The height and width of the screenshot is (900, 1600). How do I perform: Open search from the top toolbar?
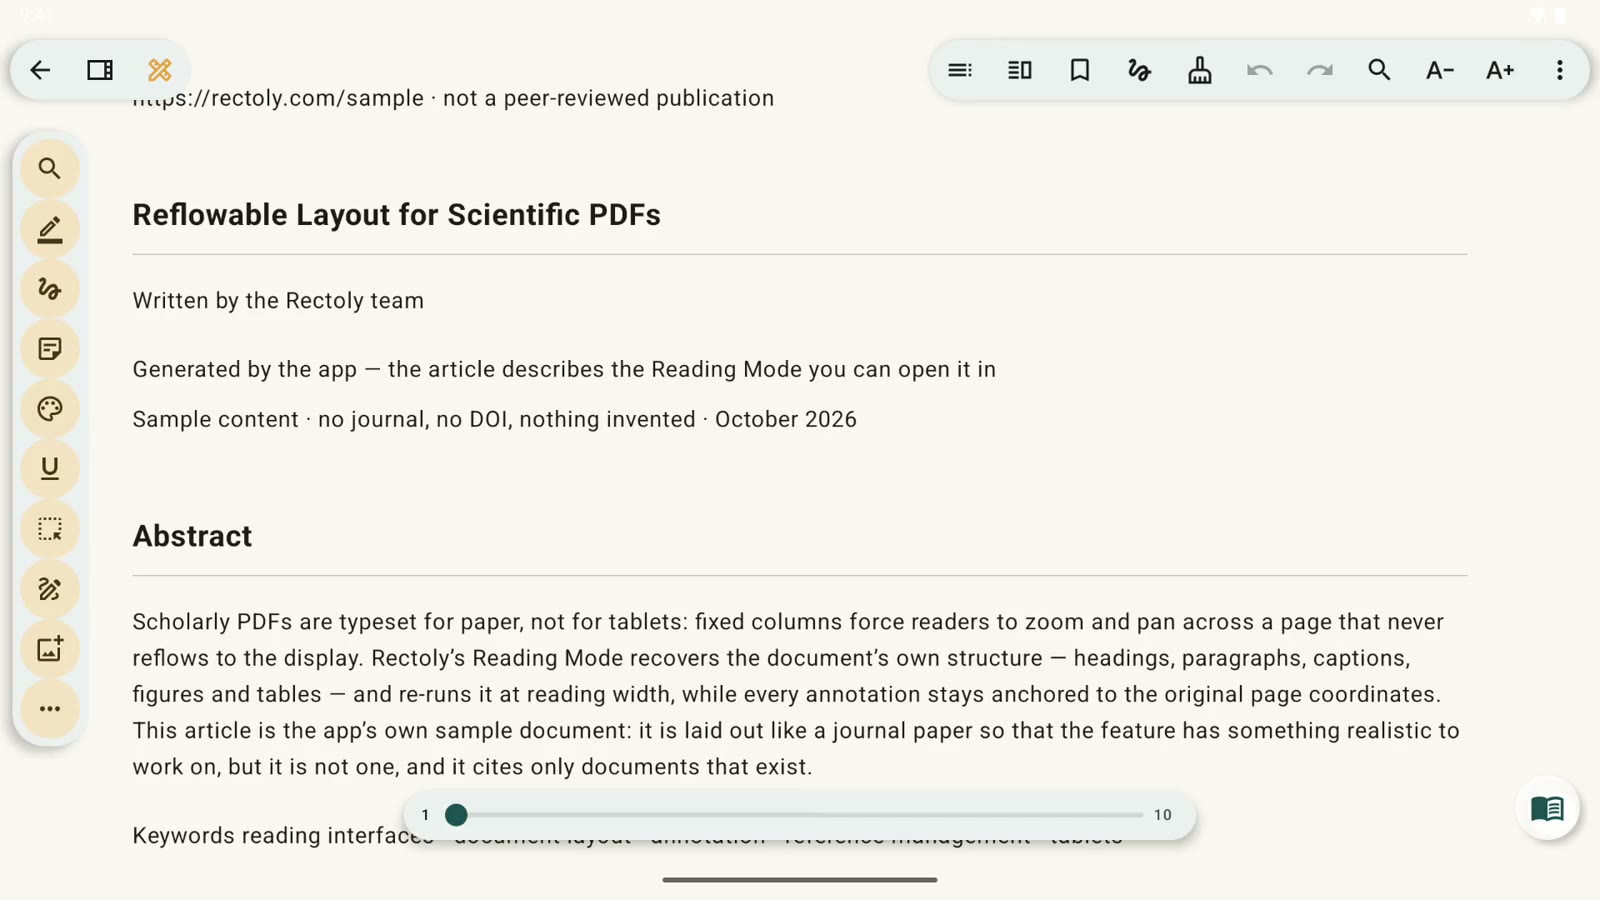click(x=1380, y=70)
